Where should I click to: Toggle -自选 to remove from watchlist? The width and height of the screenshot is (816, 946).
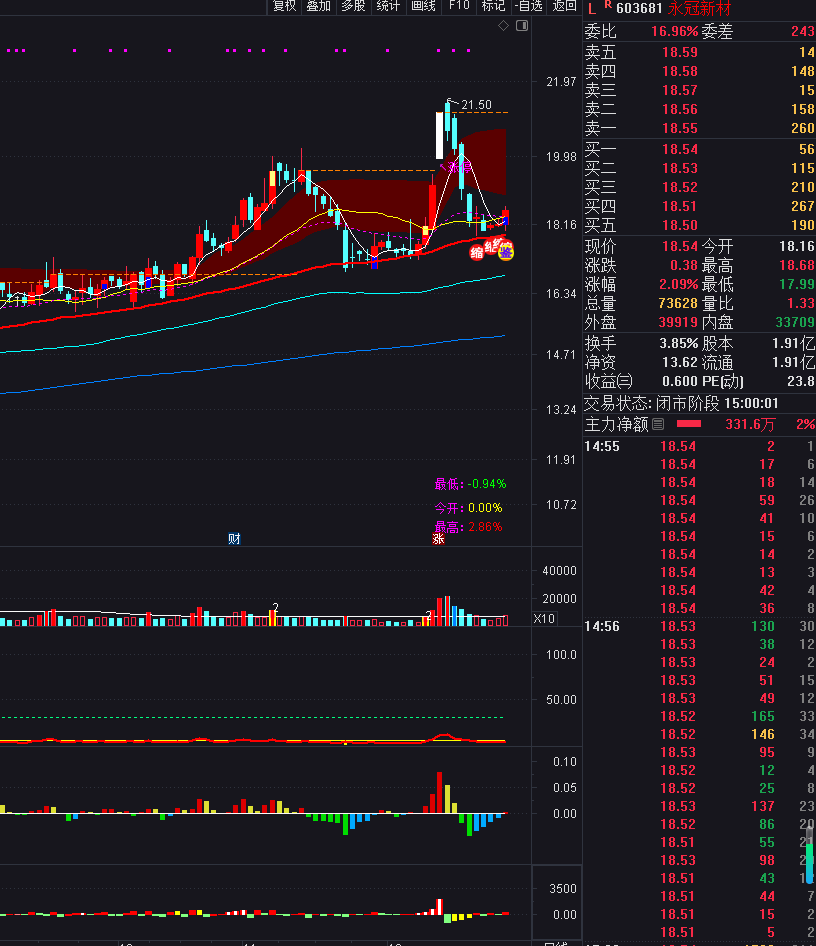point(528,6)
